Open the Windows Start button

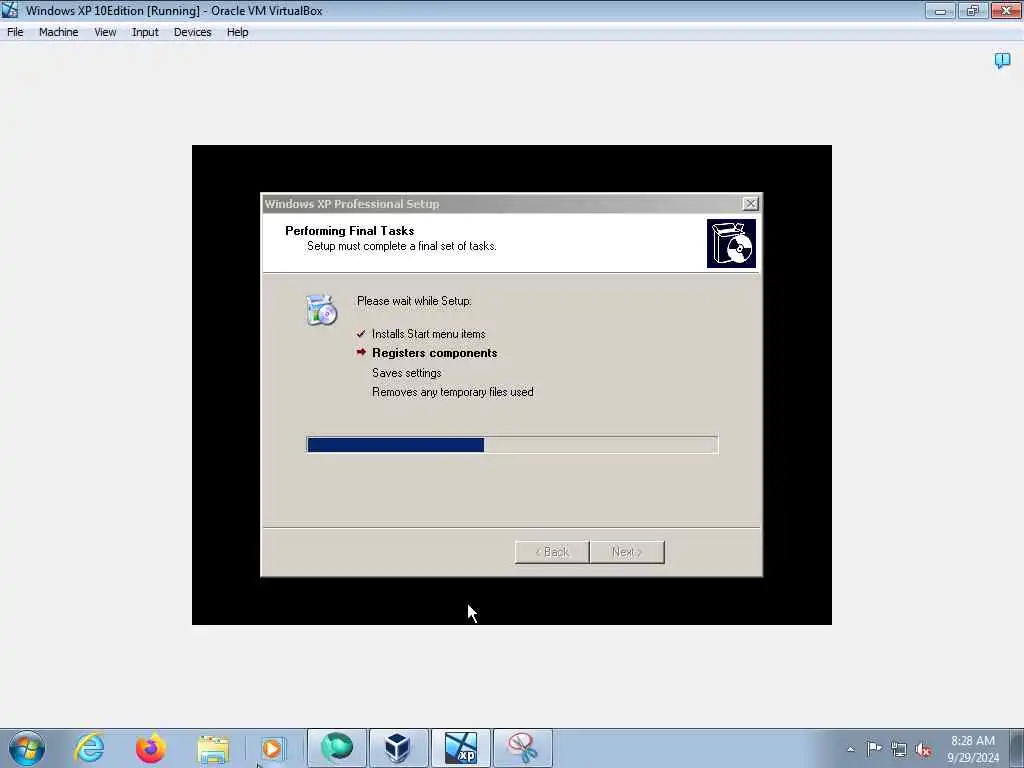[x=27, y=748]
